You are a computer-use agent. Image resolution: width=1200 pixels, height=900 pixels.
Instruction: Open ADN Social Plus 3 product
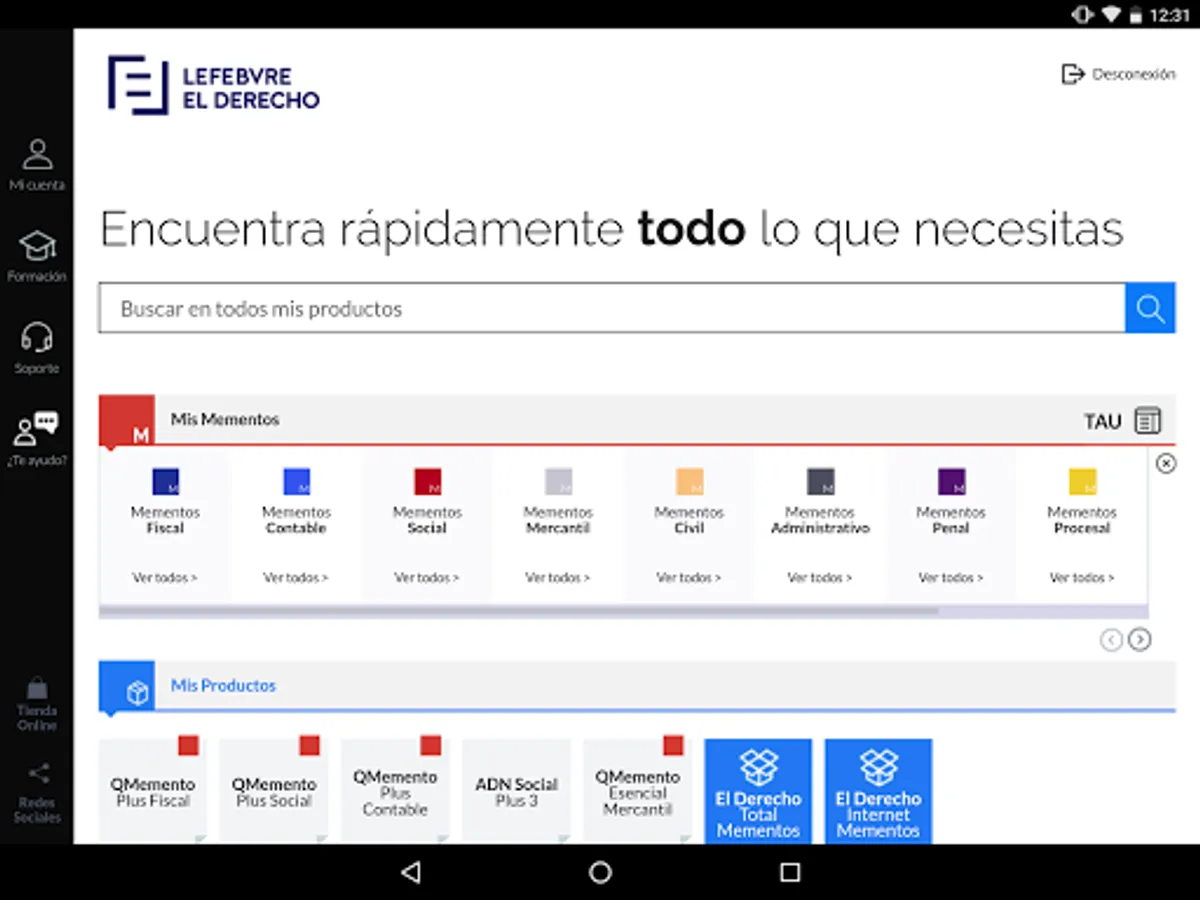coord(516,791)
